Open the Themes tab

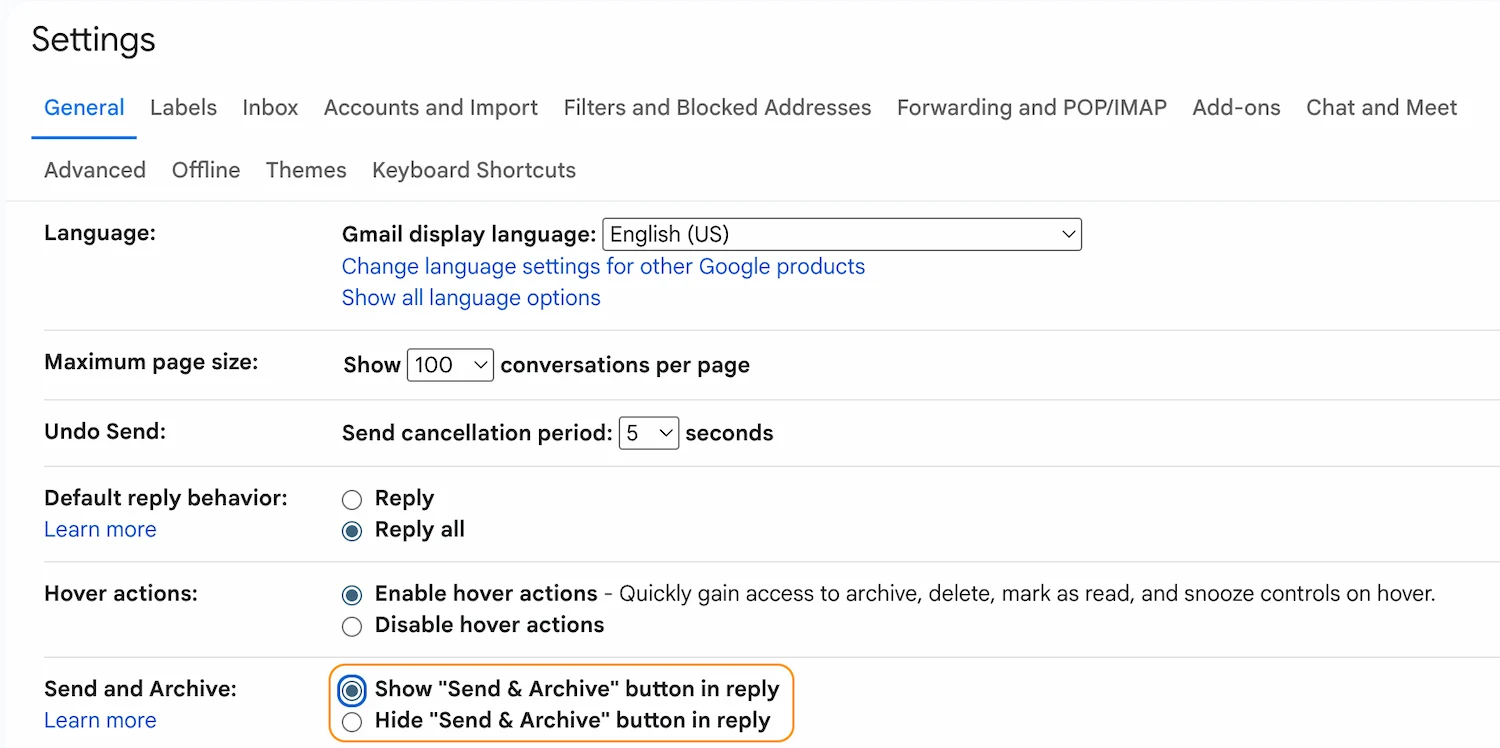click(x=306, y=170)
